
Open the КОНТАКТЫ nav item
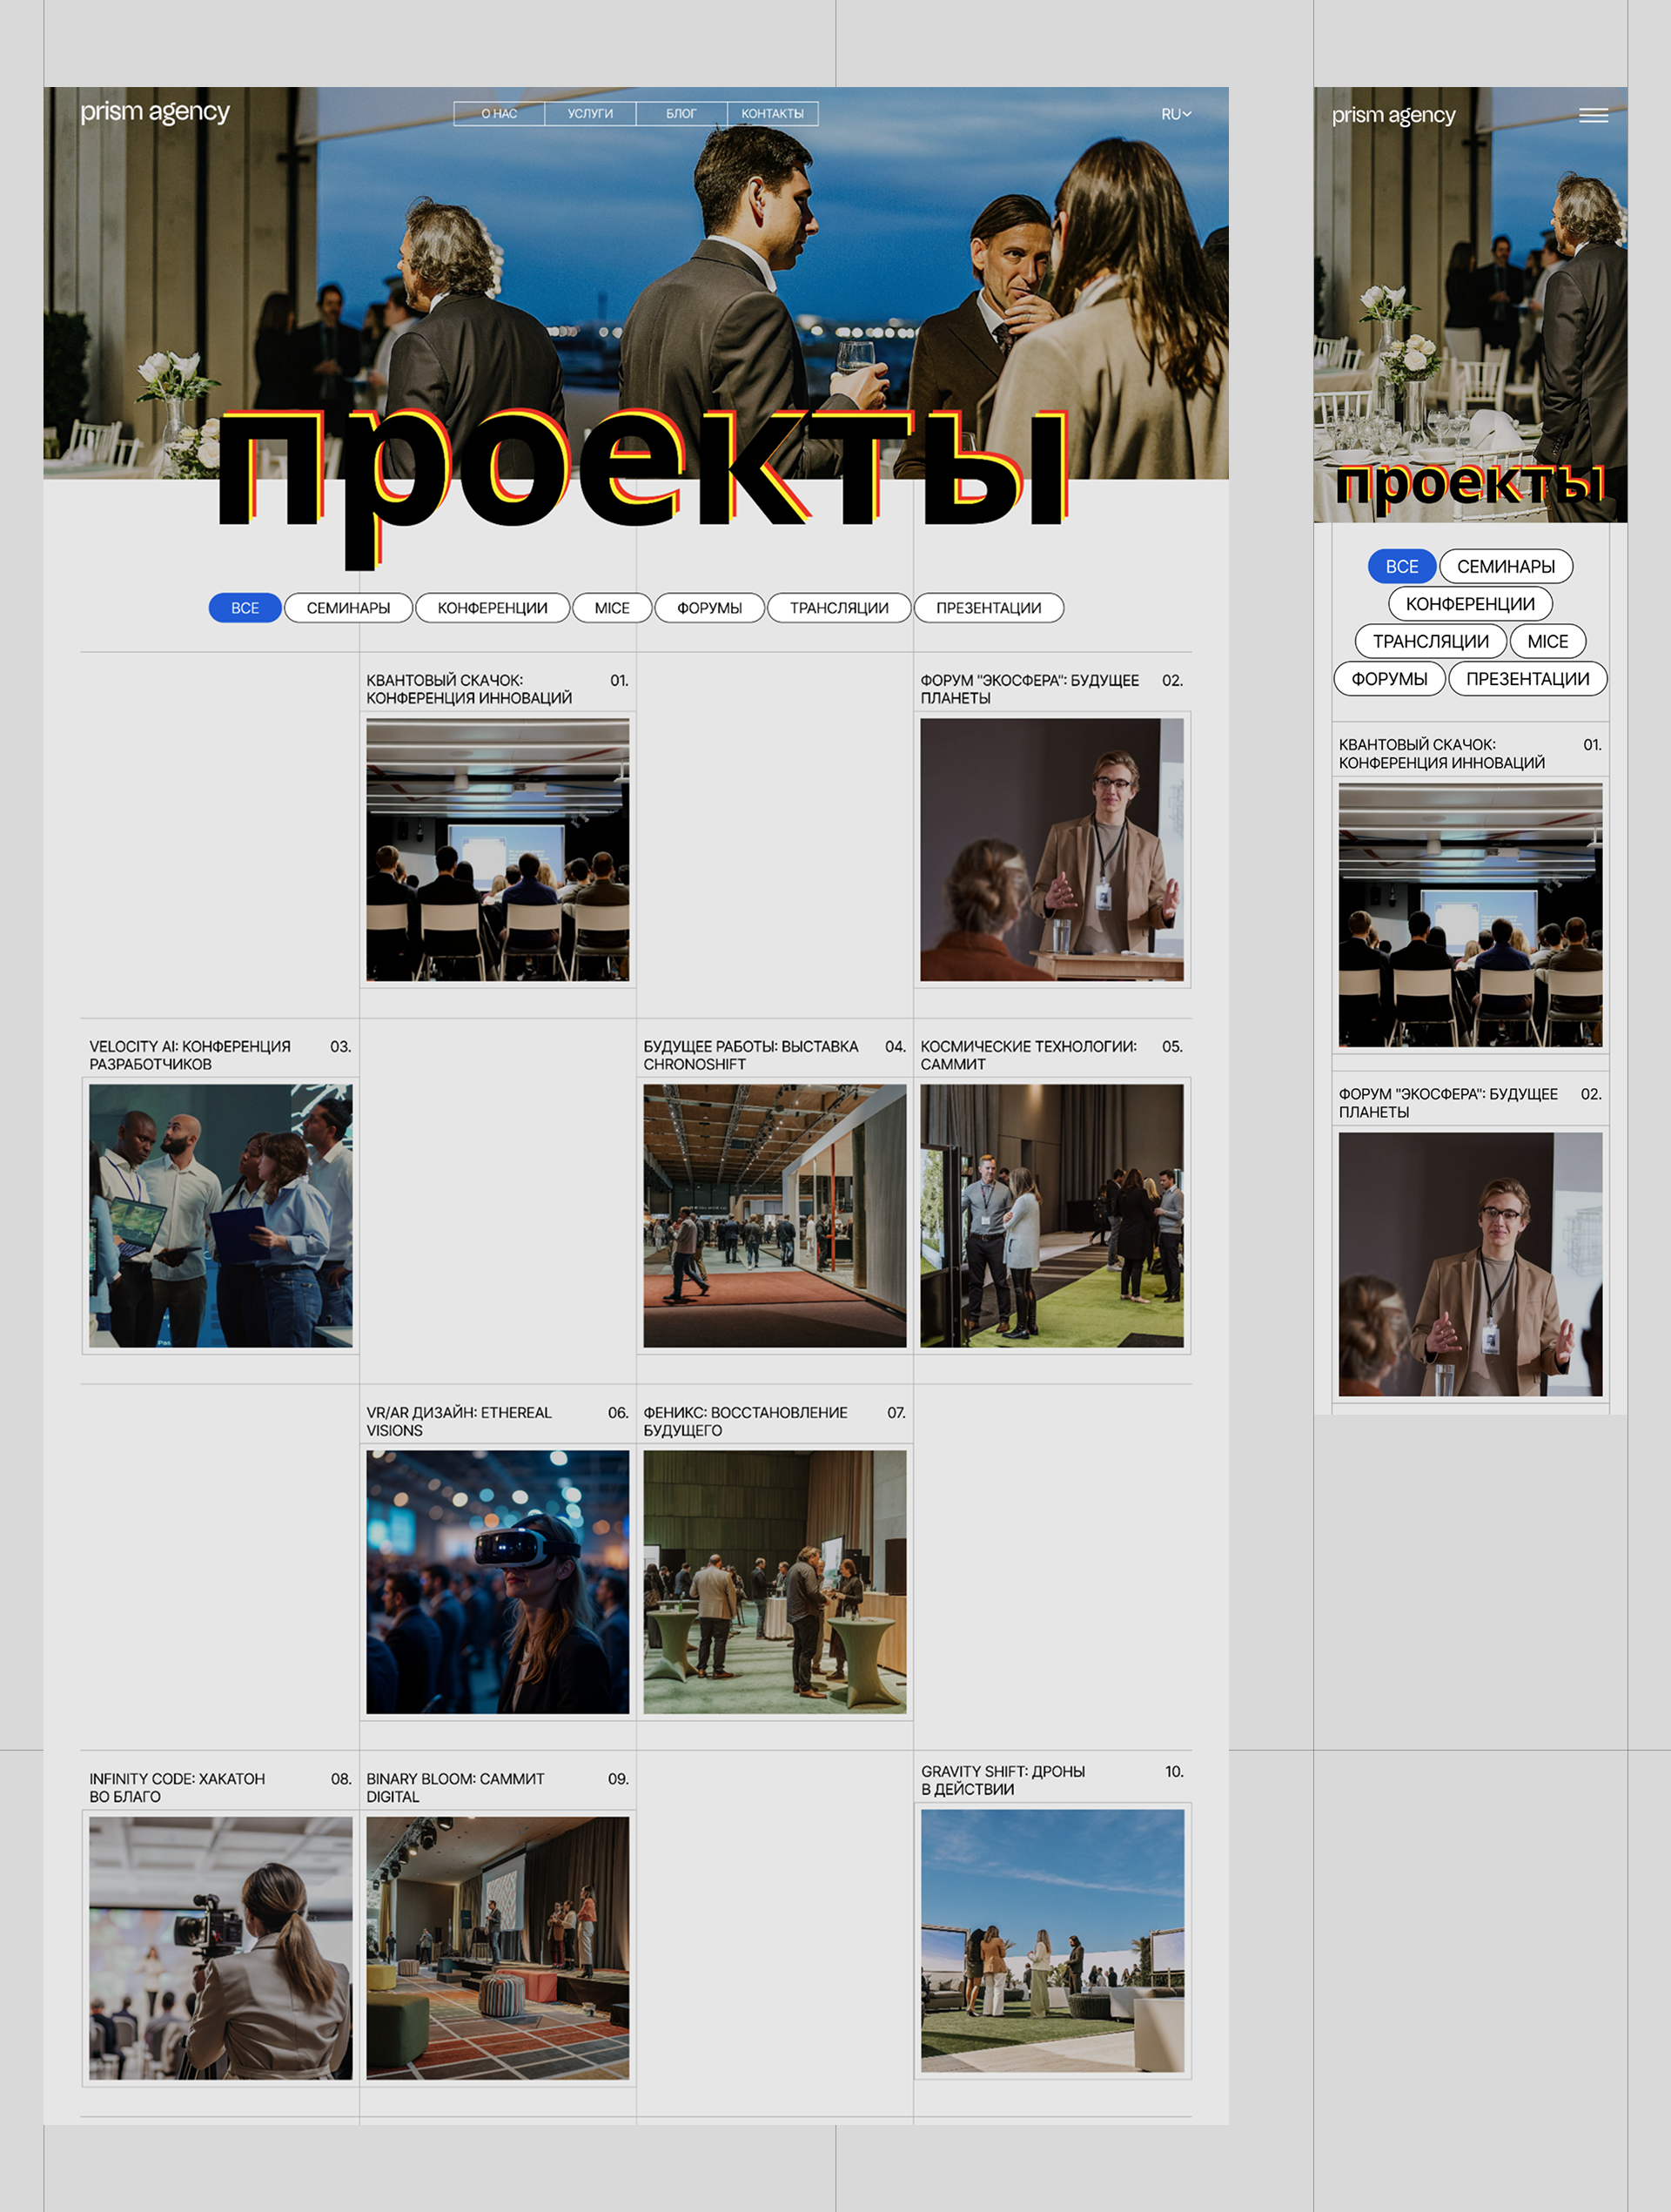coord(772,114)
